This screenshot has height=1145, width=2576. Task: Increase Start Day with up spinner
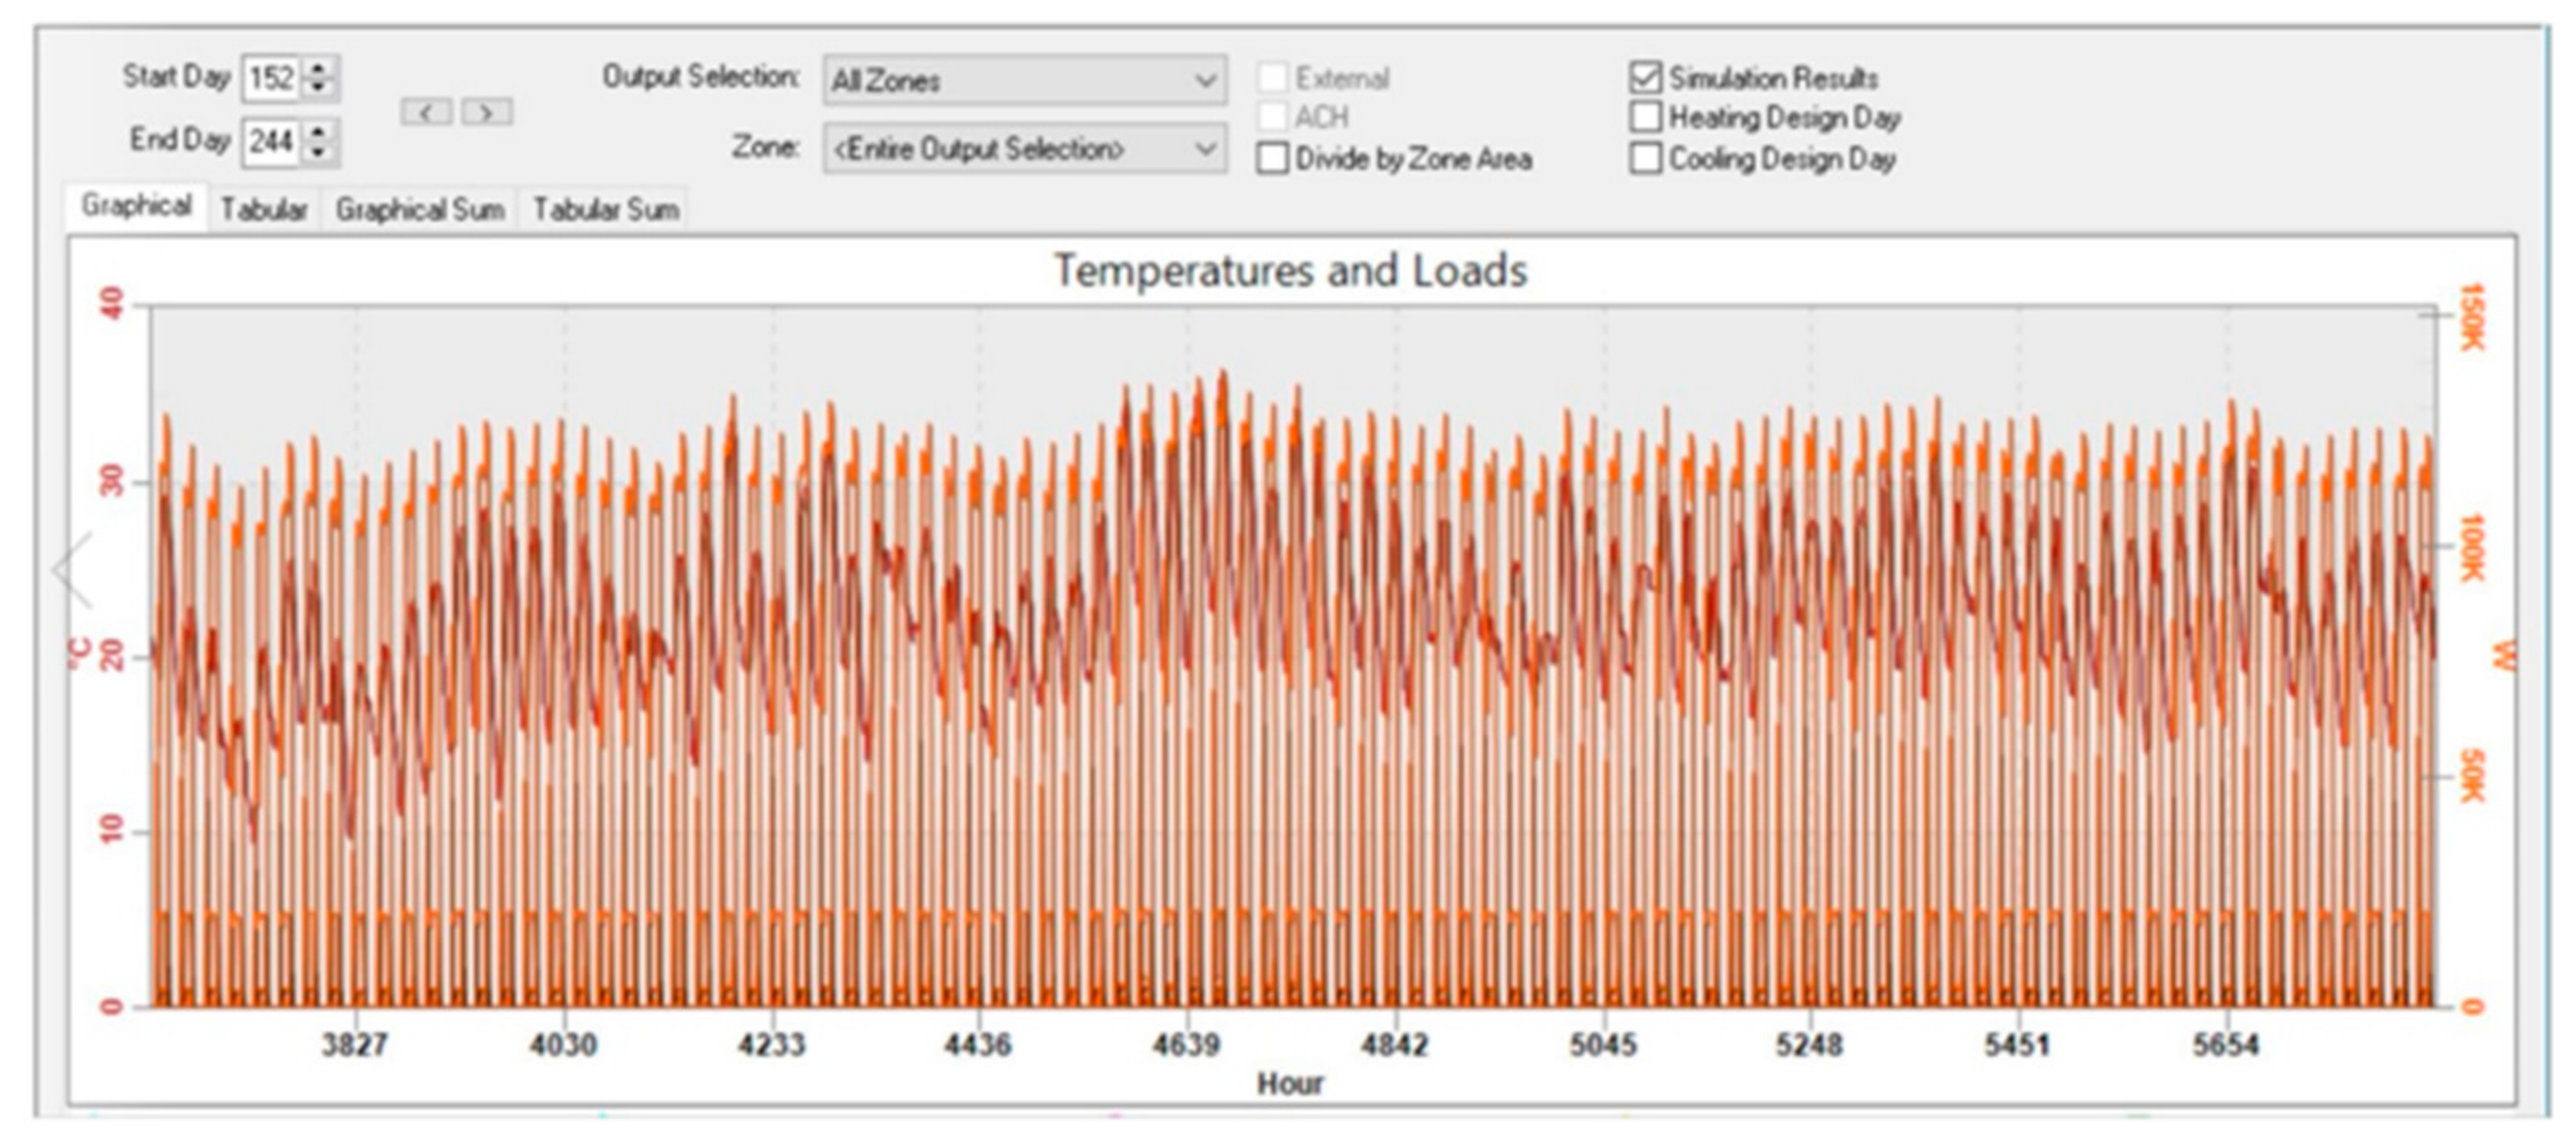[x=319, y=69]
